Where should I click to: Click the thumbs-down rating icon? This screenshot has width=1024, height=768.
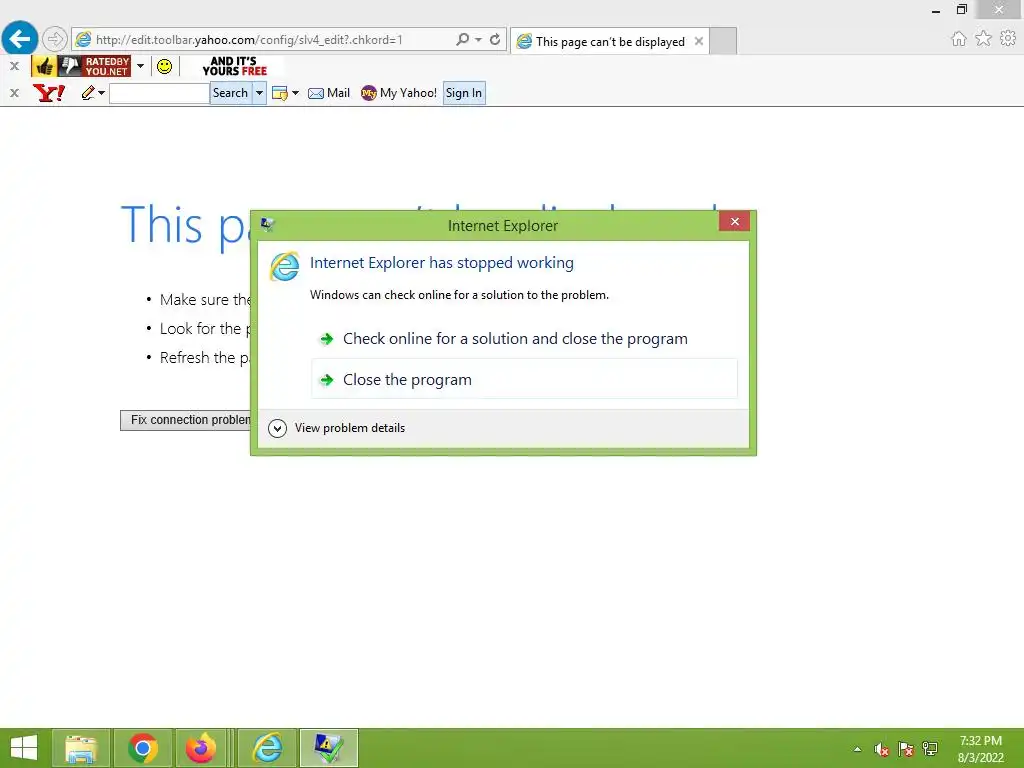[x=69, y=66]
